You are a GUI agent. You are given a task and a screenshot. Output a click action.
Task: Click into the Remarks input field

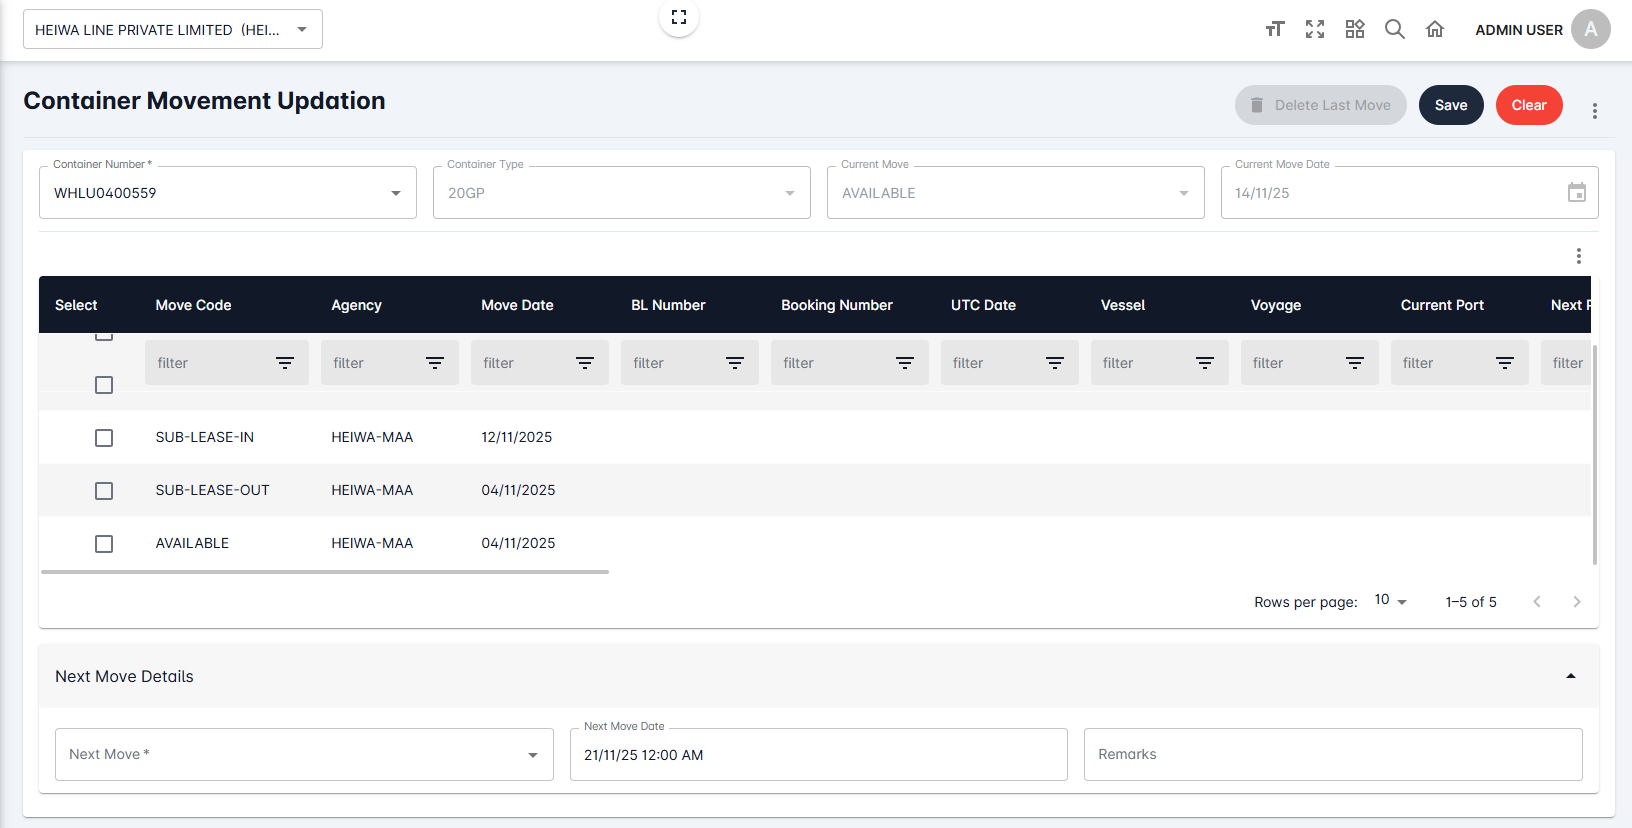tap(1332, 755)
